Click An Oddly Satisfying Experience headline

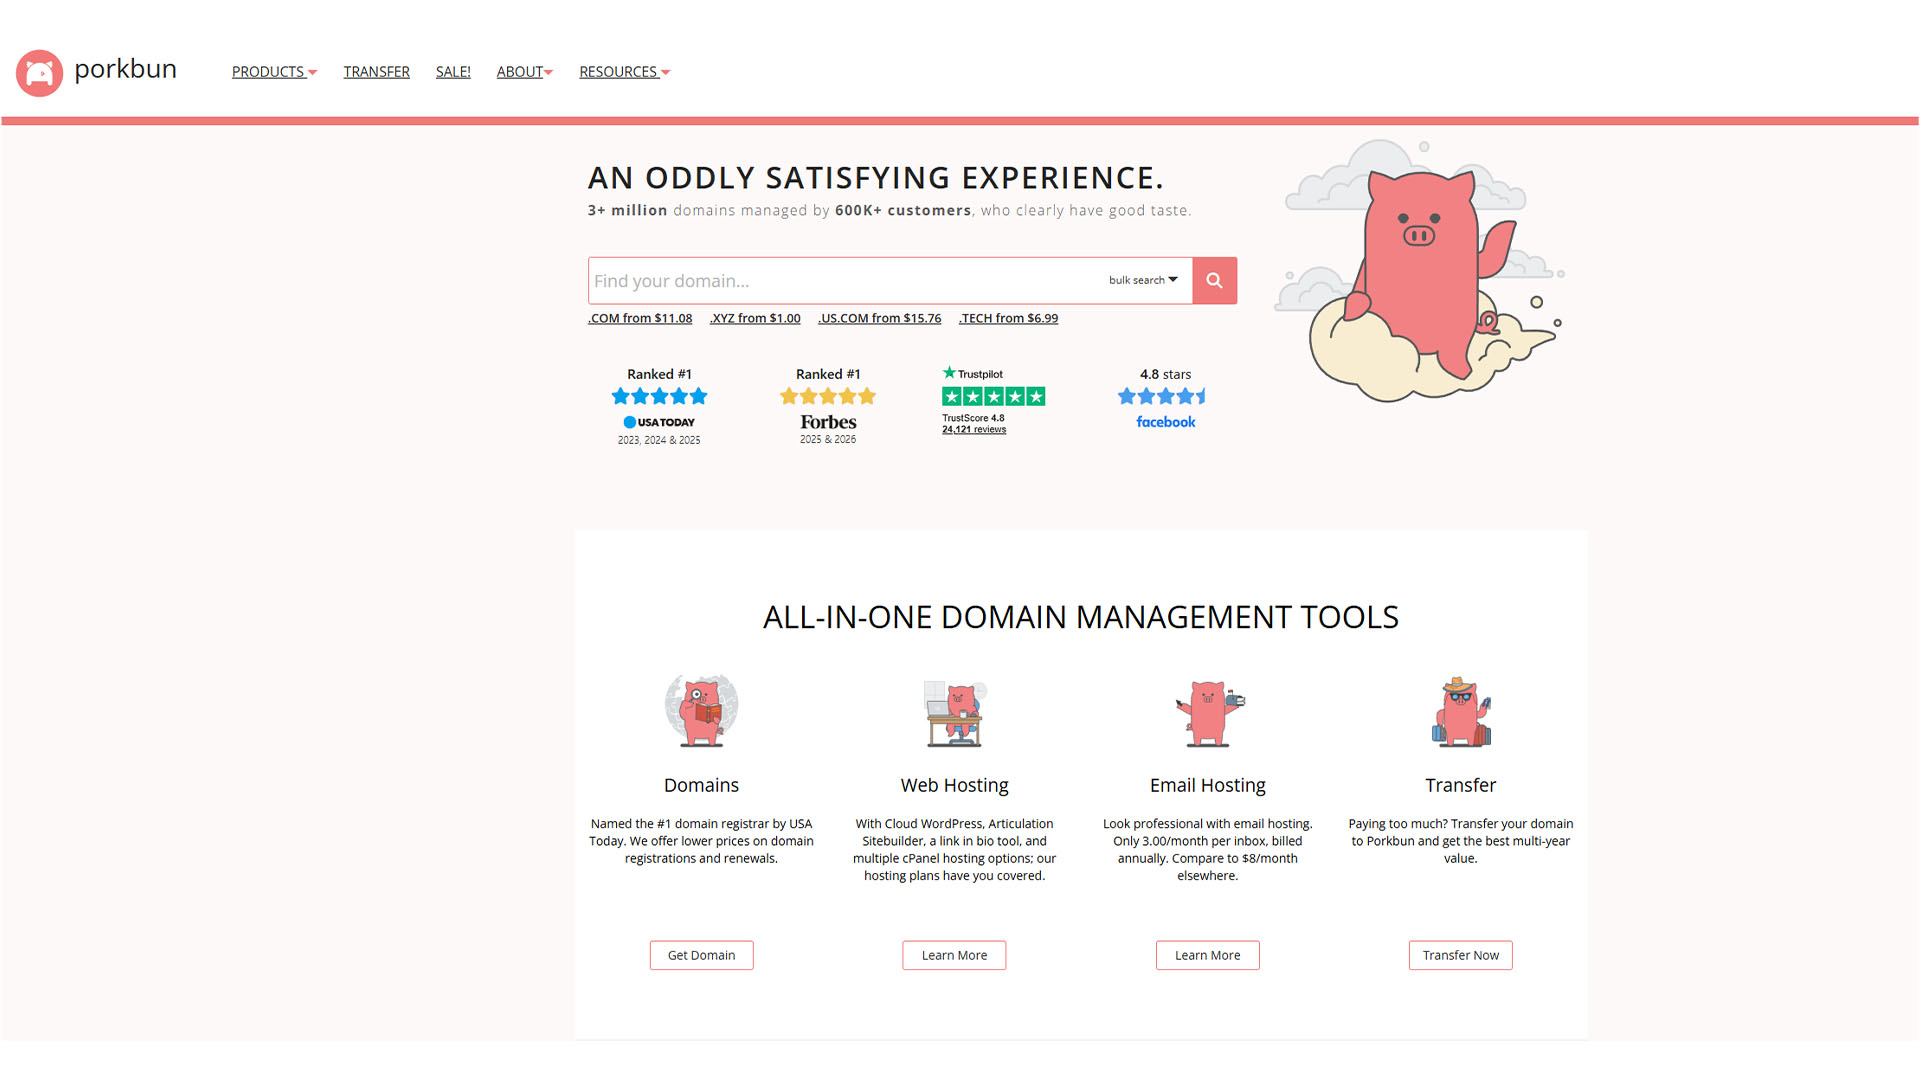click(876, 179)
